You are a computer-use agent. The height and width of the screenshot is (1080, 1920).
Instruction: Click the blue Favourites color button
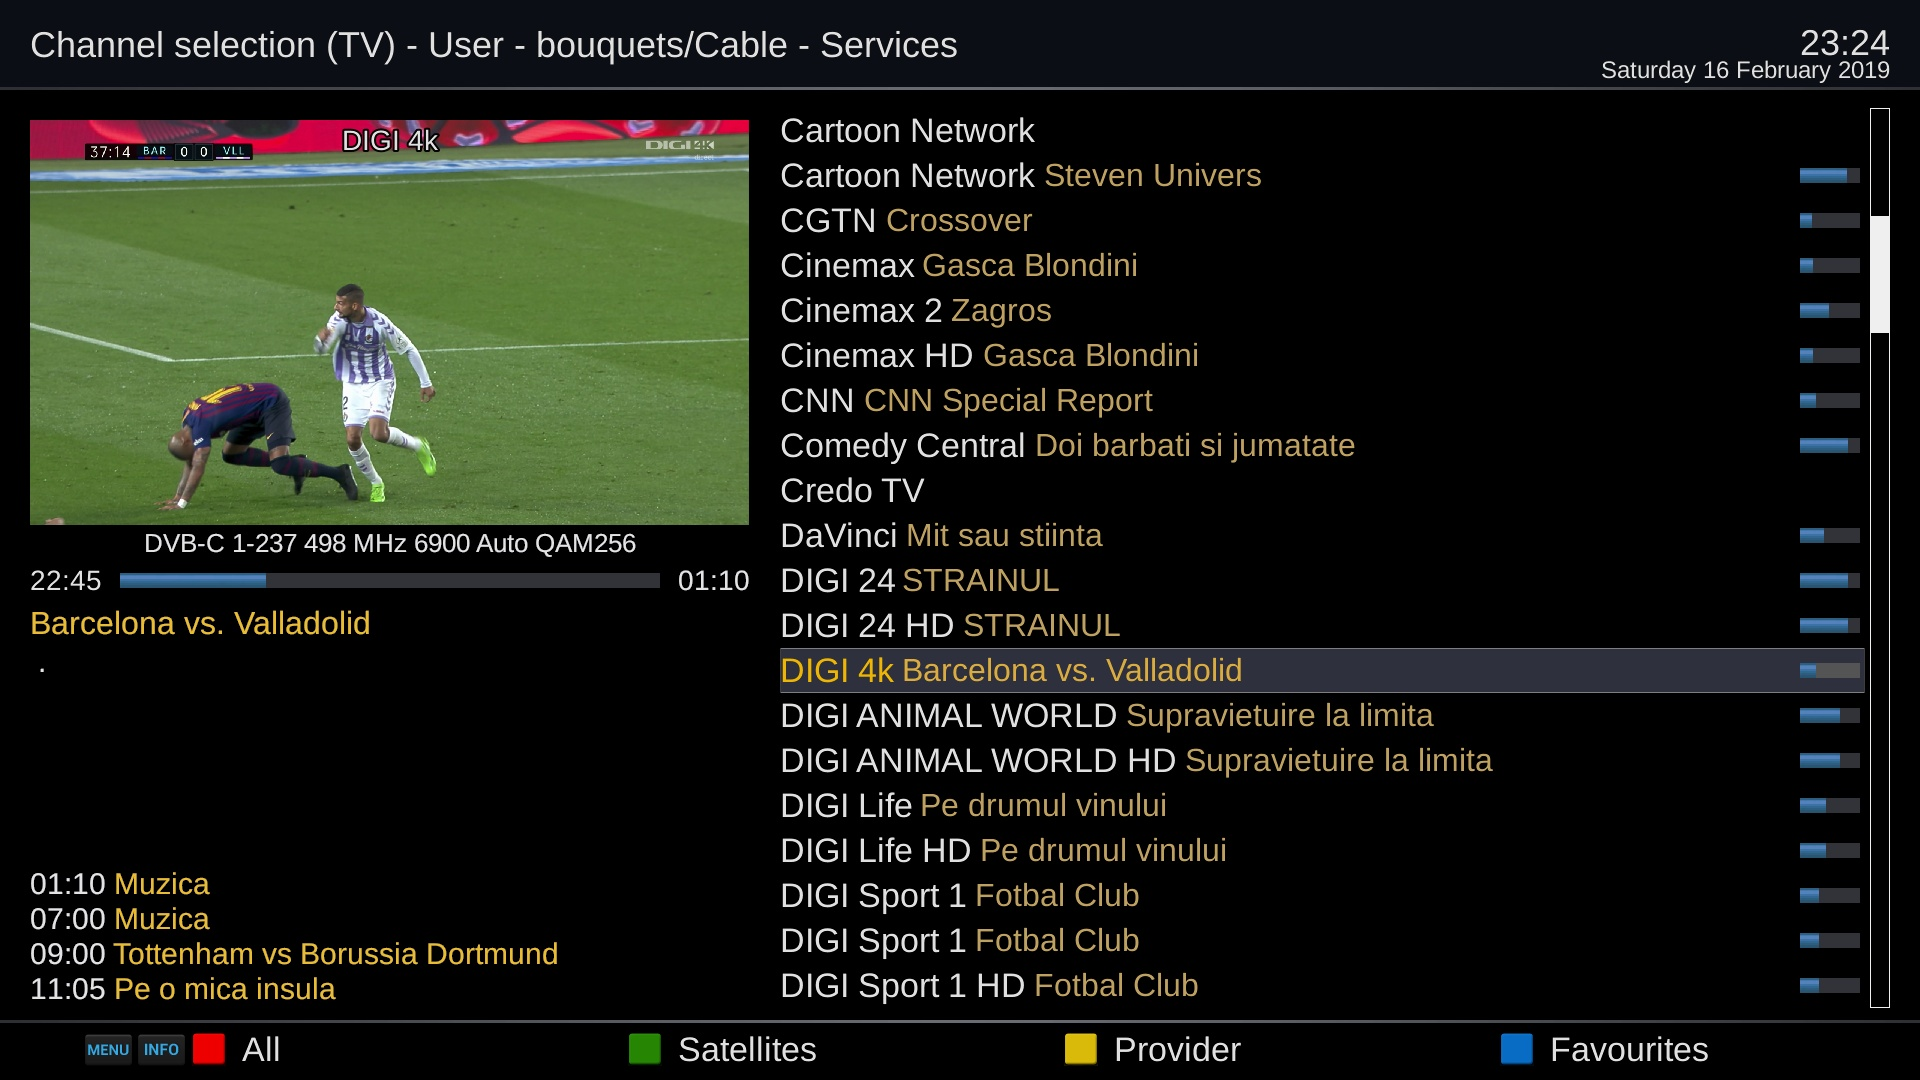point(1517,1049)
